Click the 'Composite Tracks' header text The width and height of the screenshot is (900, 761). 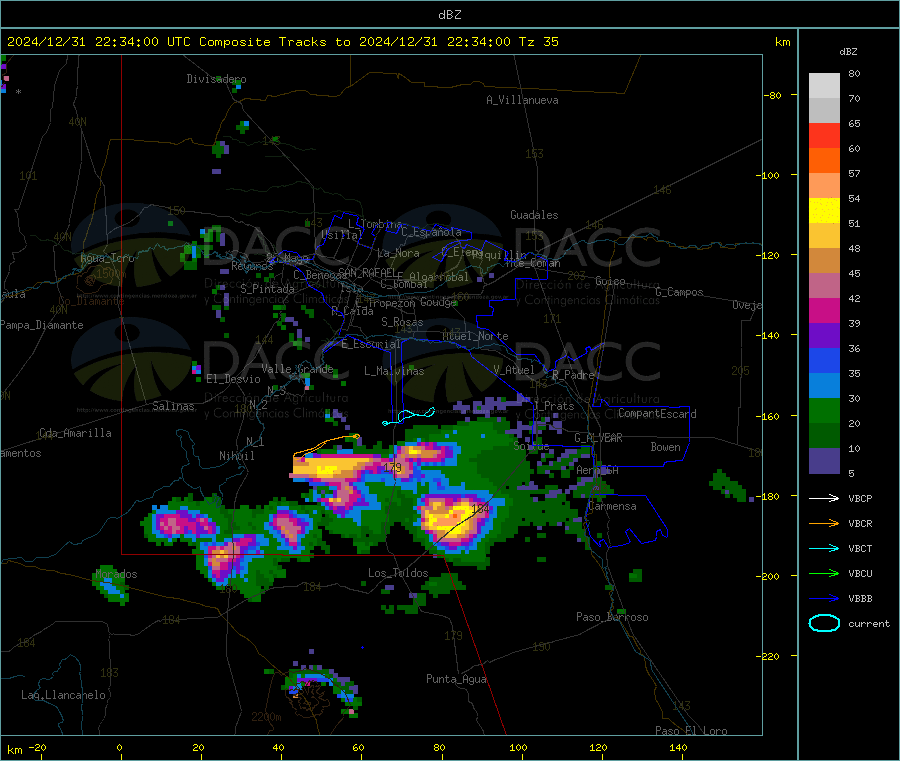tap(262, 42)
